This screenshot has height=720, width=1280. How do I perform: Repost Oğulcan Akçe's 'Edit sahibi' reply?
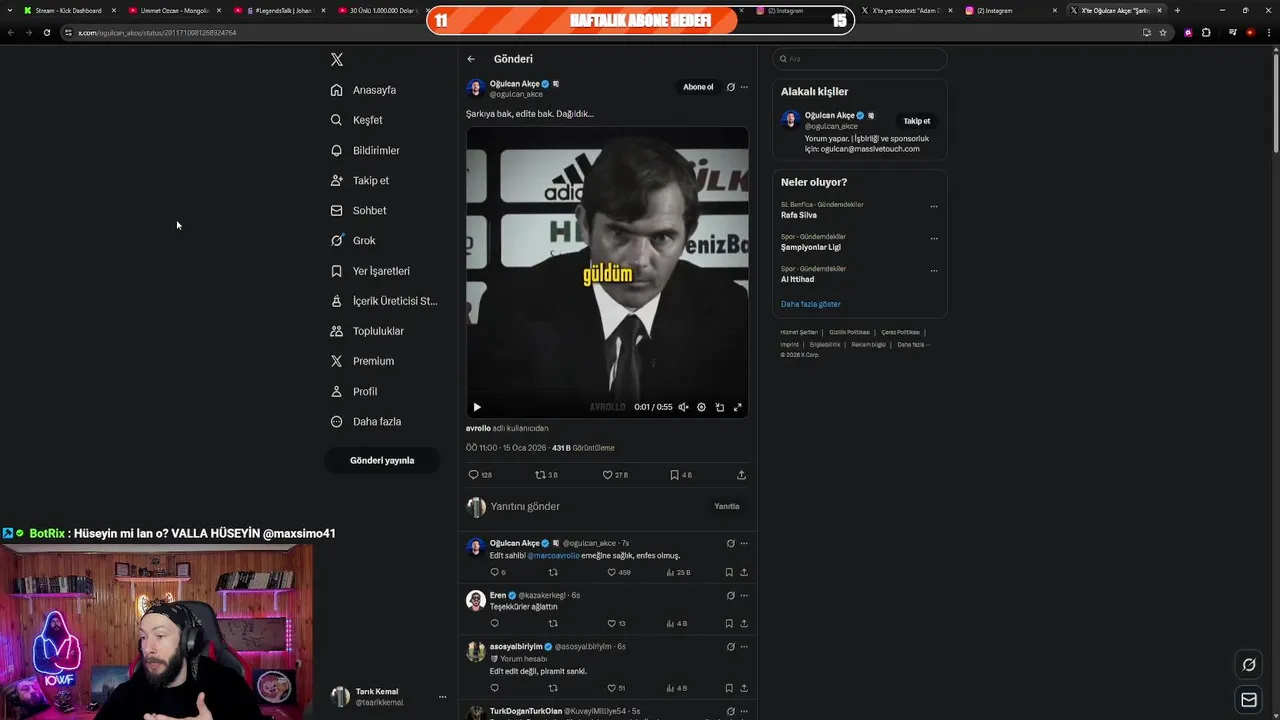(x=553, y=573)
